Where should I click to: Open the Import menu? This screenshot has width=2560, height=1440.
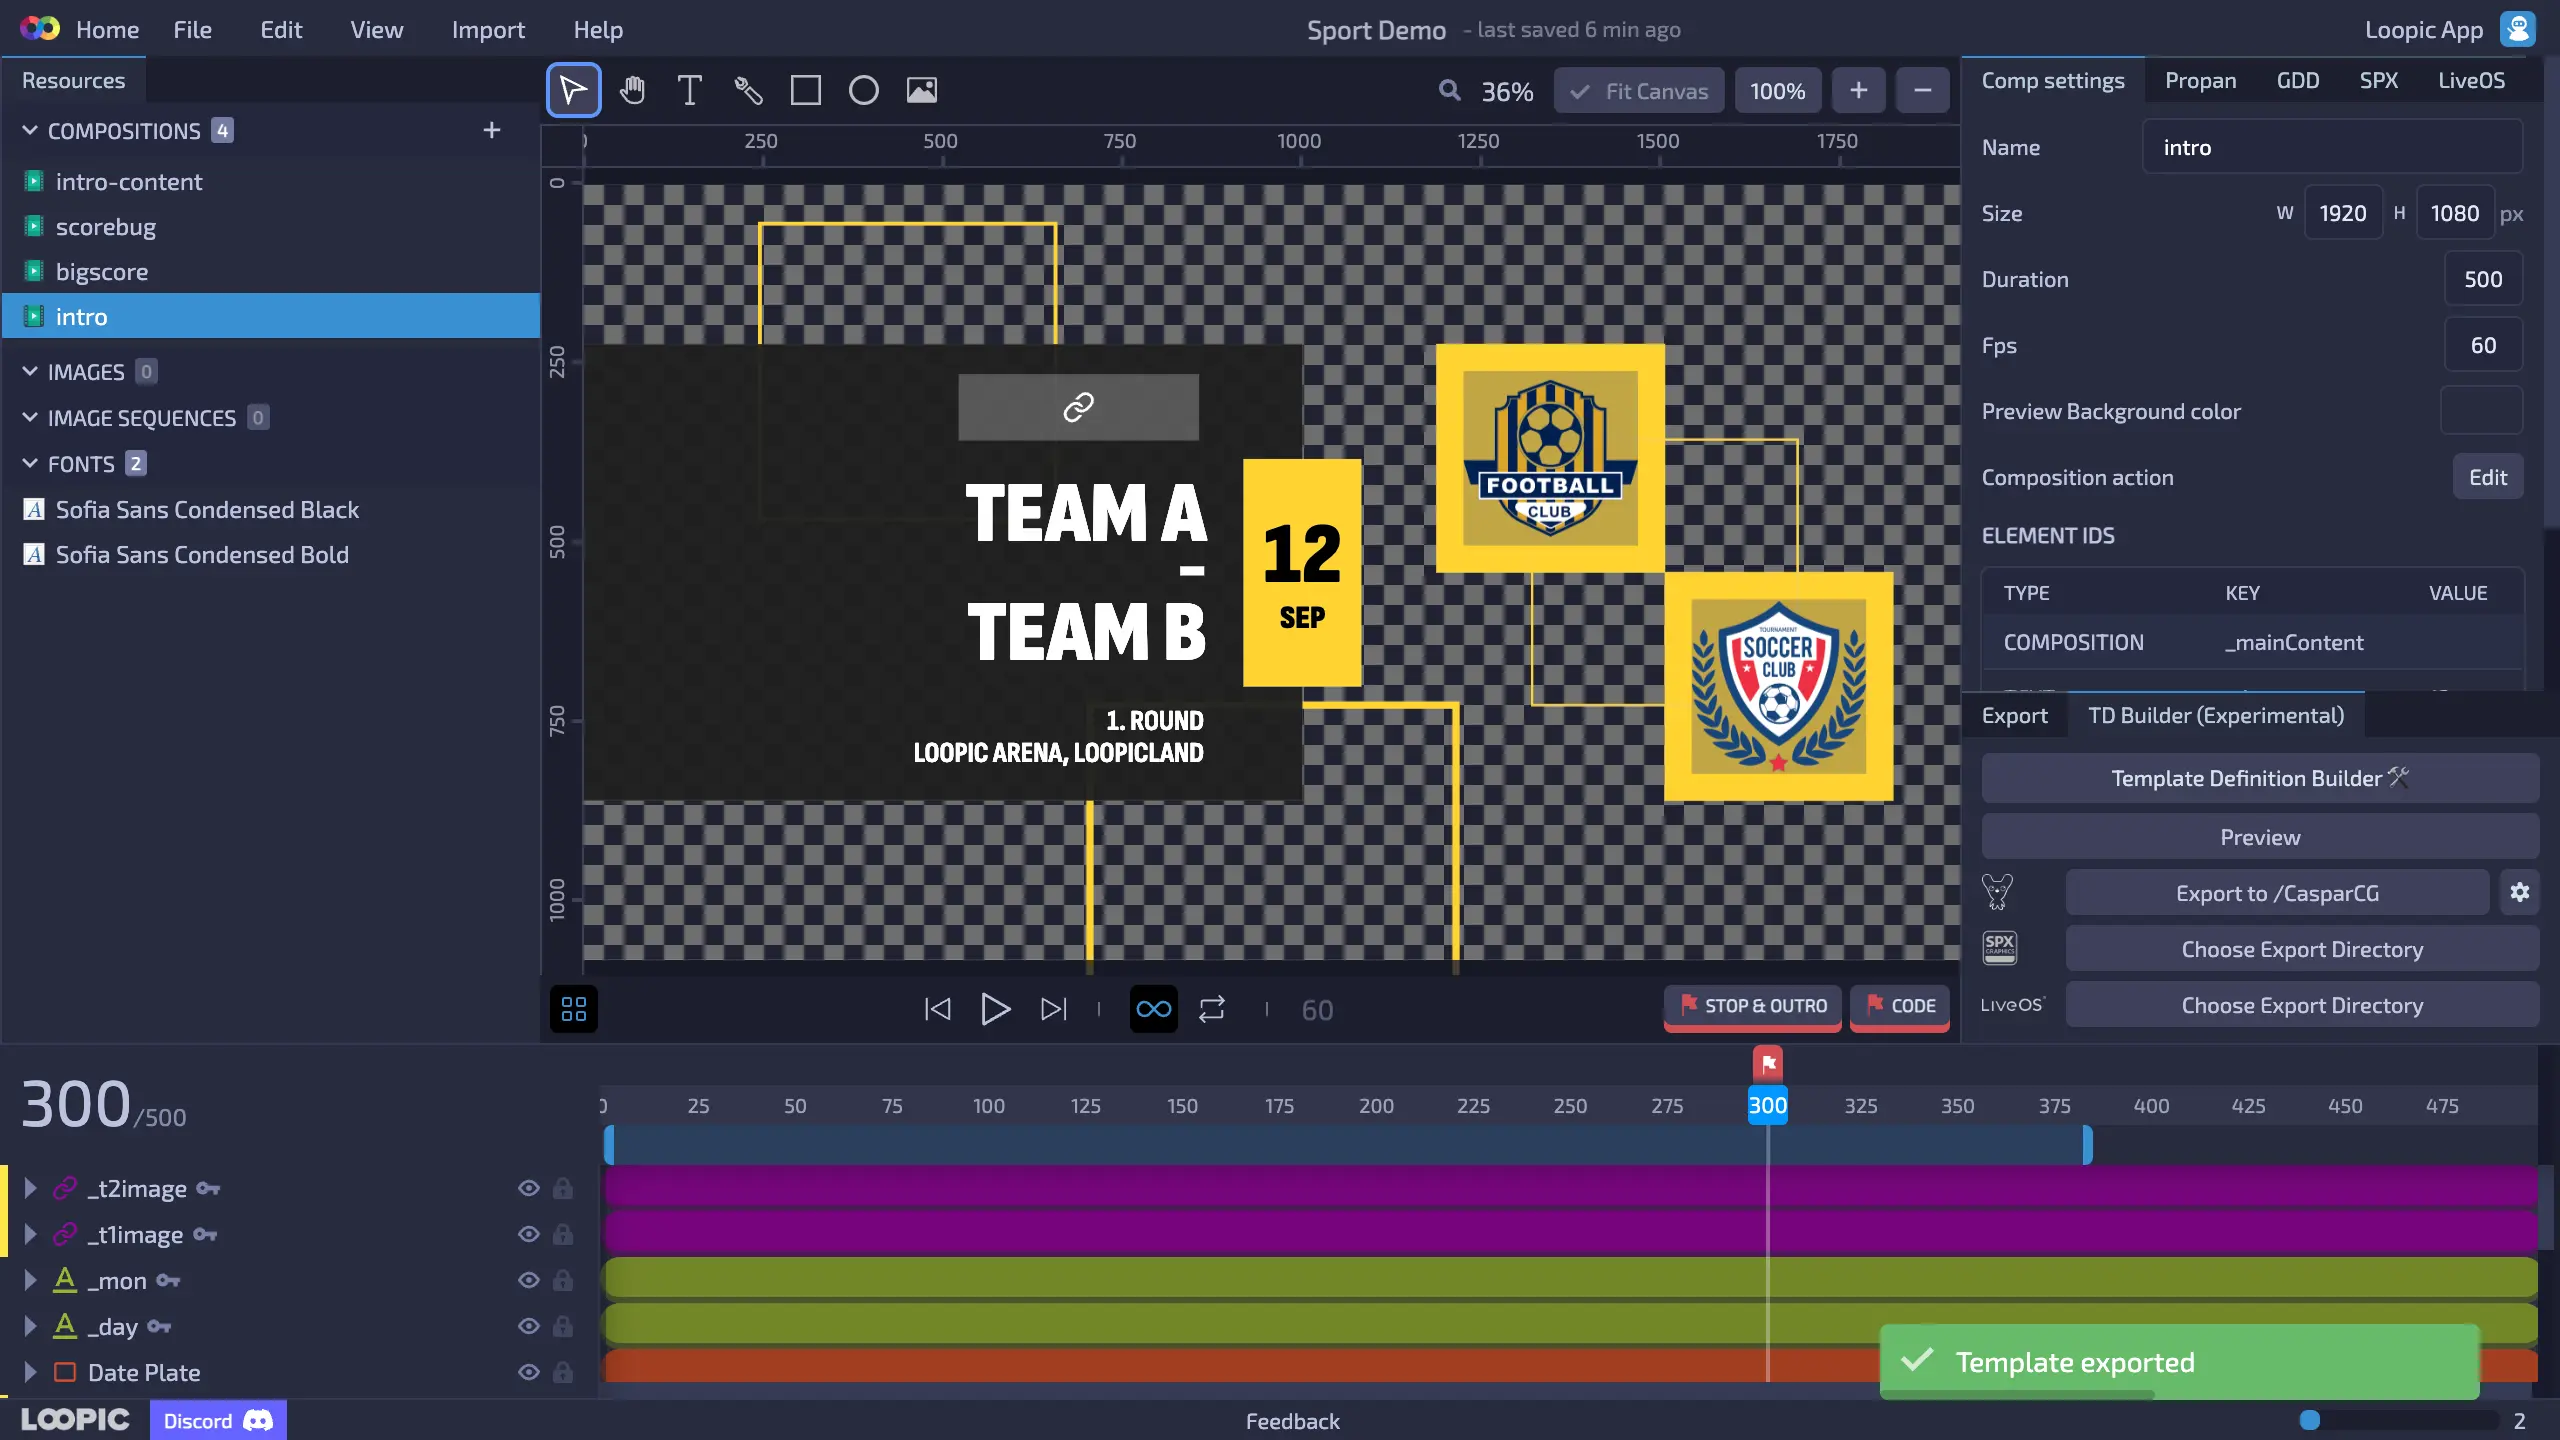[x=488, y=30]
